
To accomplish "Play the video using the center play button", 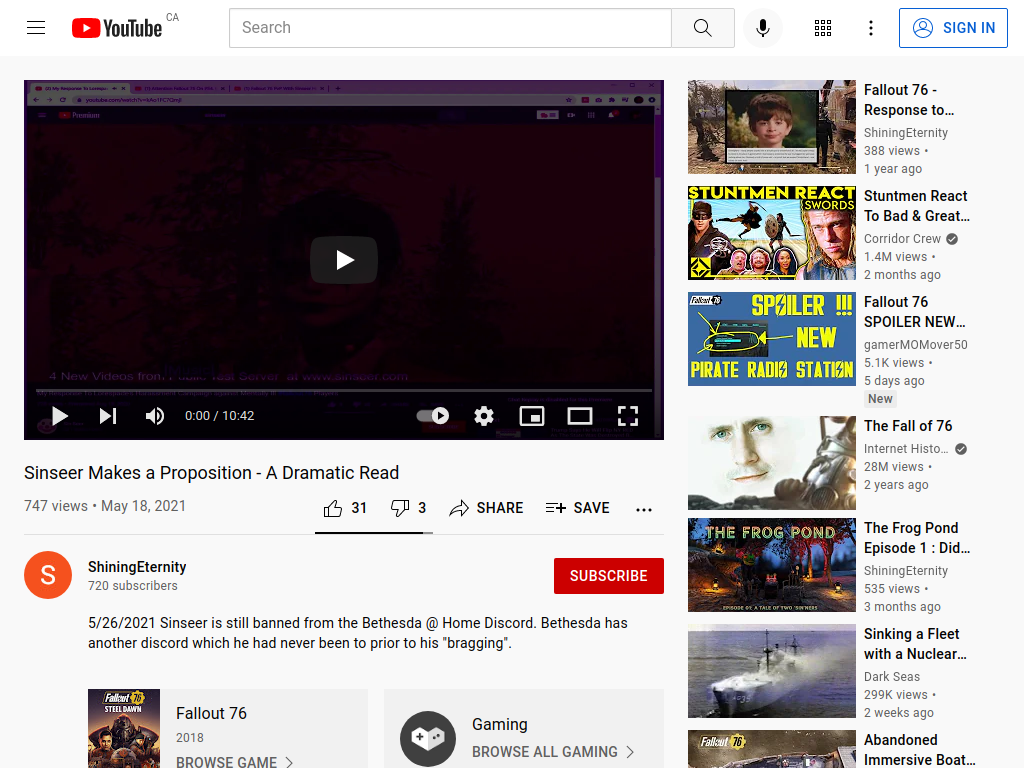I will [x=344, y=260].
